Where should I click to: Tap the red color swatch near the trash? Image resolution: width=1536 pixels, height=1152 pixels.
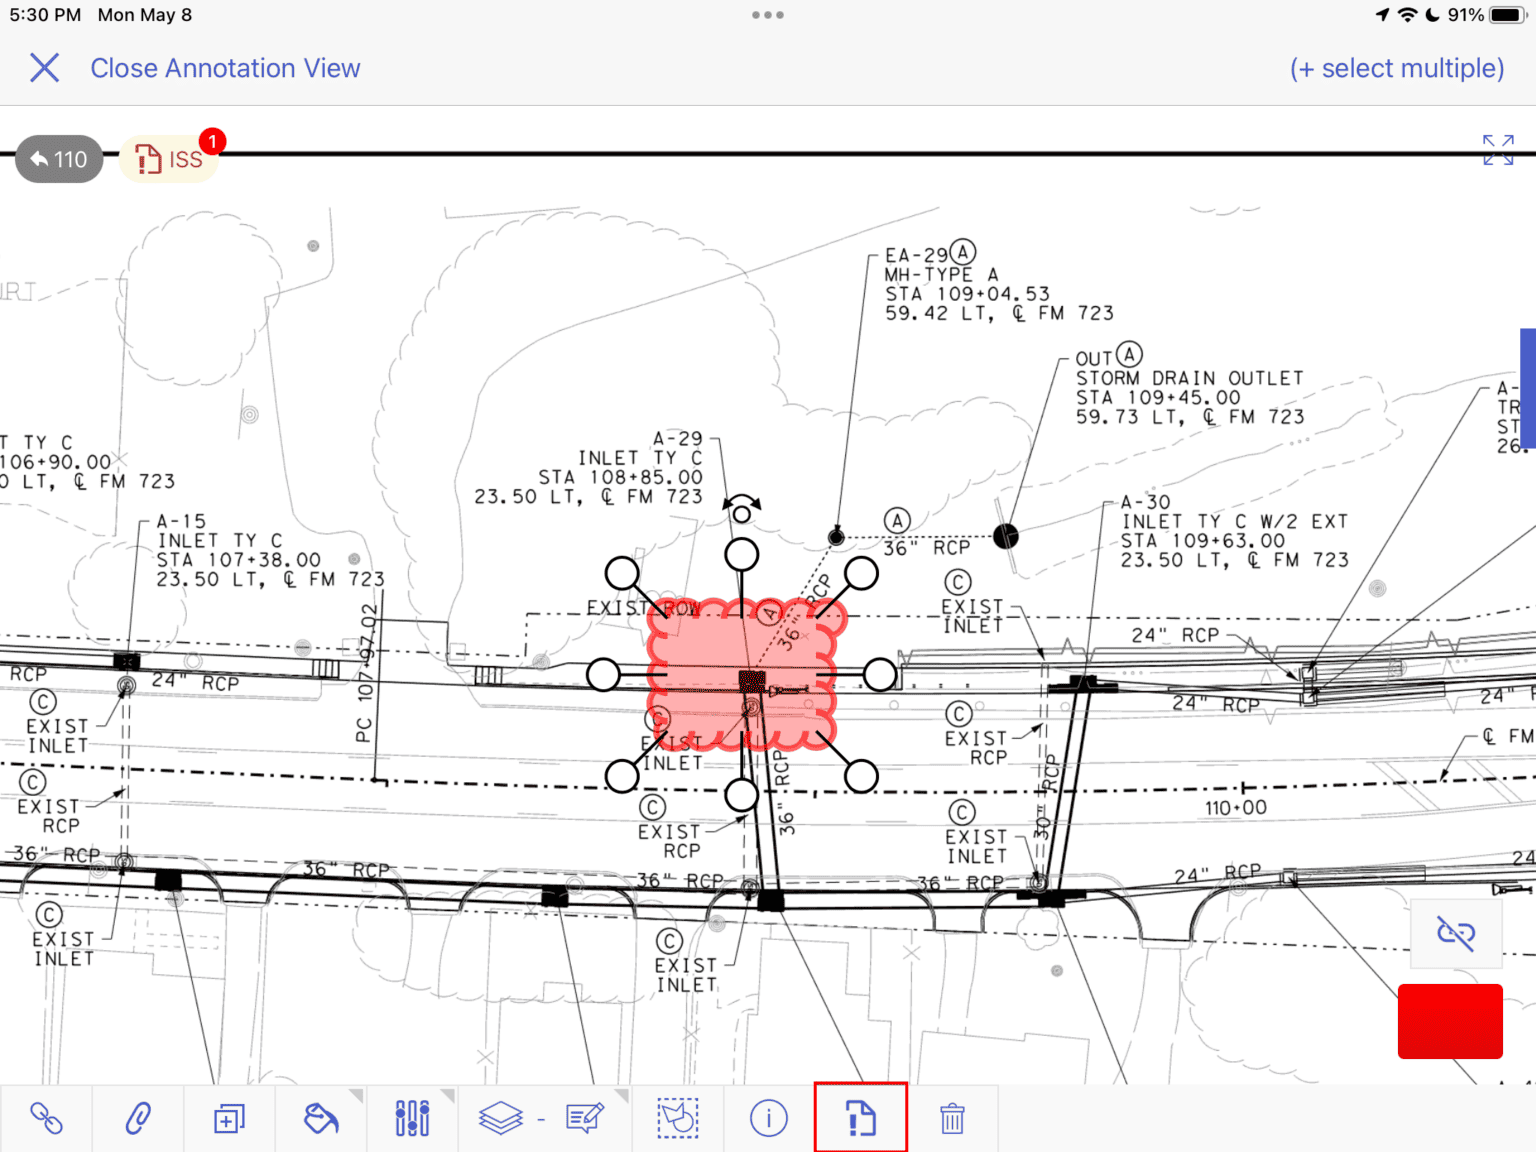click(1449, 1021)
